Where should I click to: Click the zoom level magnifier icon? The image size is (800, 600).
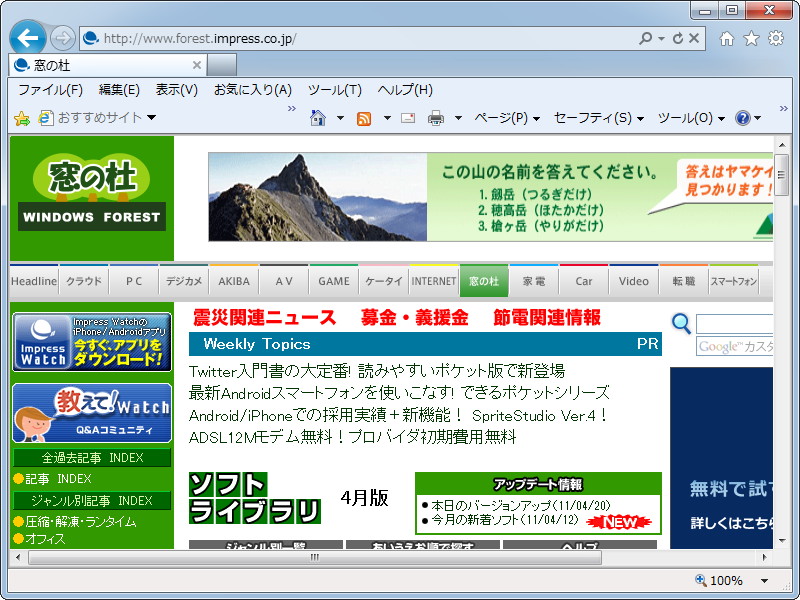(x=701, y=580)
